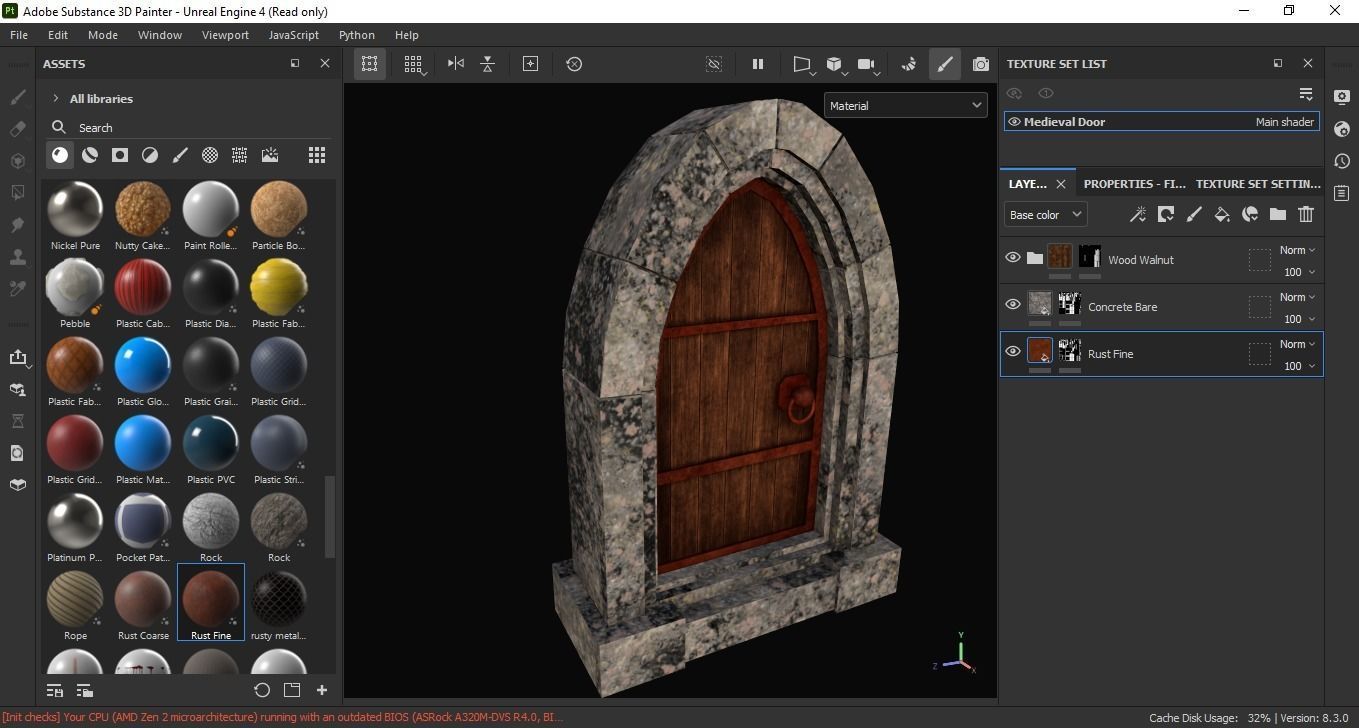This screenshot has width=1359, height=728.
Task: Click the vertical mirror icon in viewport toolbar
Action: [487, 63]
